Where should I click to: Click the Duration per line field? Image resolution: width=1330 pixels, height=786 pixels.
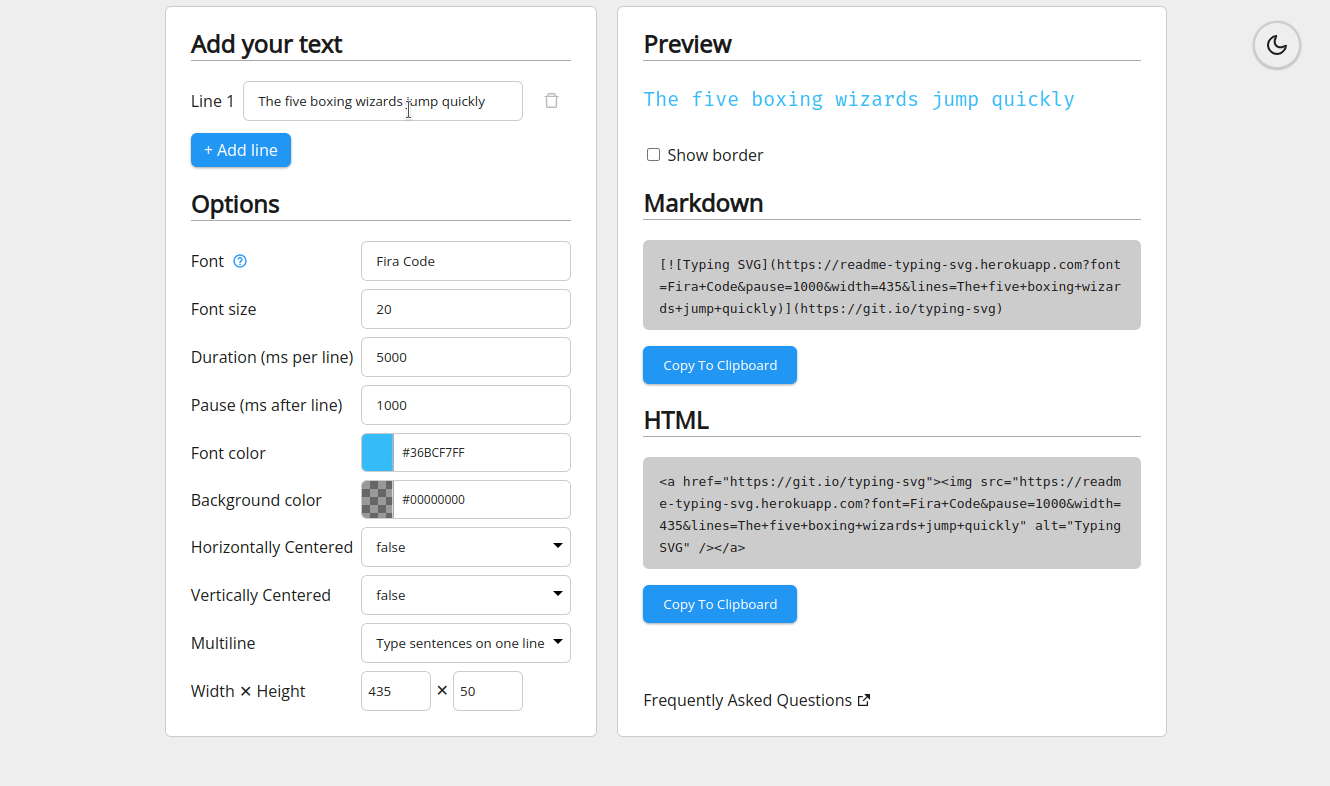coord(465,357)
